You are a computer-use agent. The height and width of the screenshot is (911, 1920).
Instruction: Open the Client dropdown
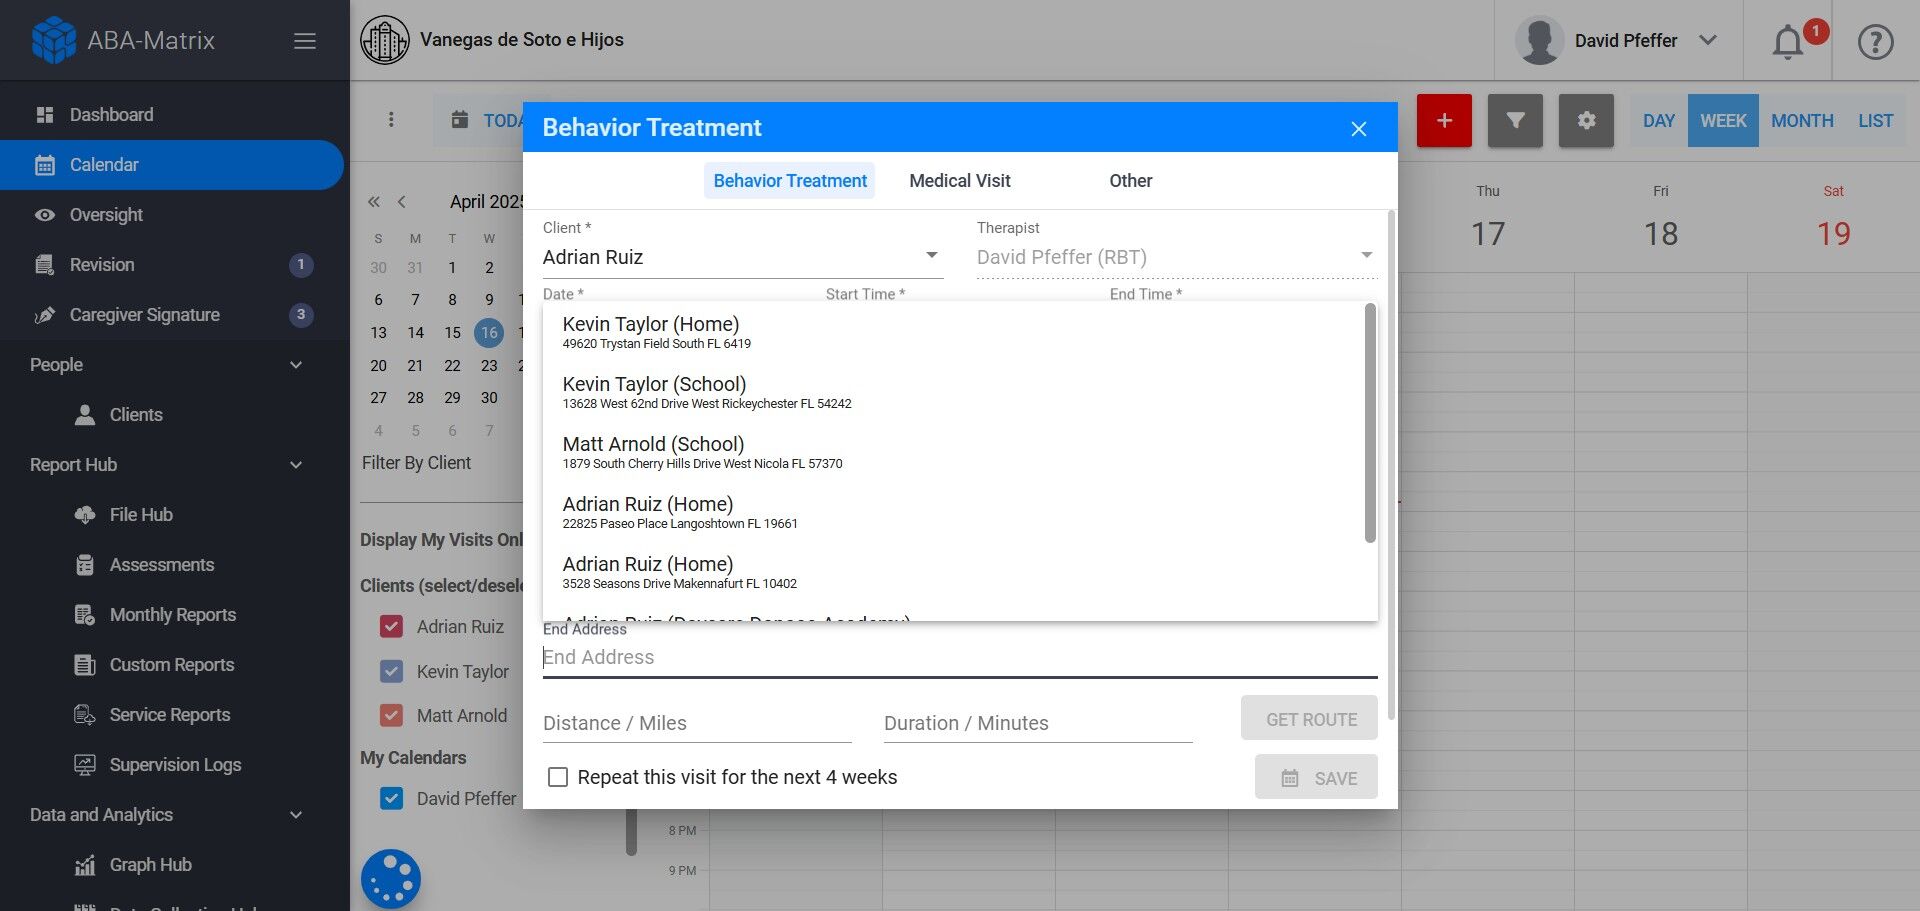coord(743,257)
